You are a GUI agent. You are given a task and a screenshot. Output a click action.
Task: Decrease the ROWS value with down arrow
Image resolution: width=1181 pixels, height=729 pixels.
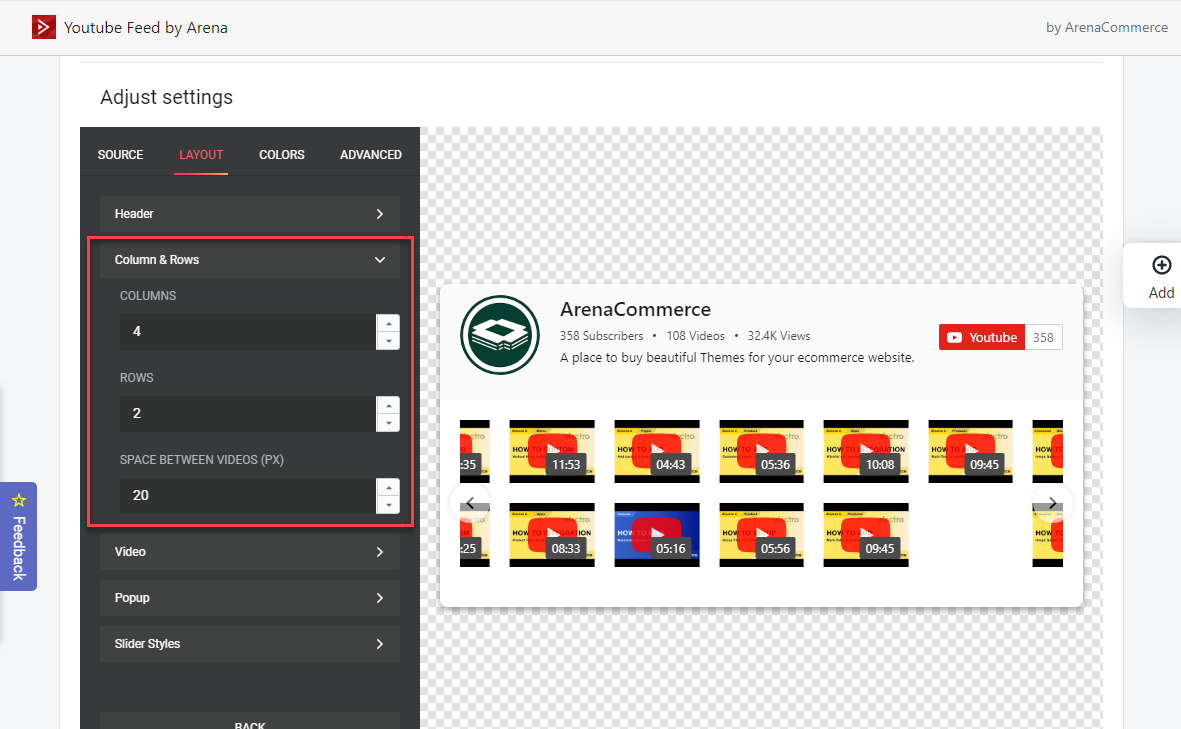click(388, 422)
